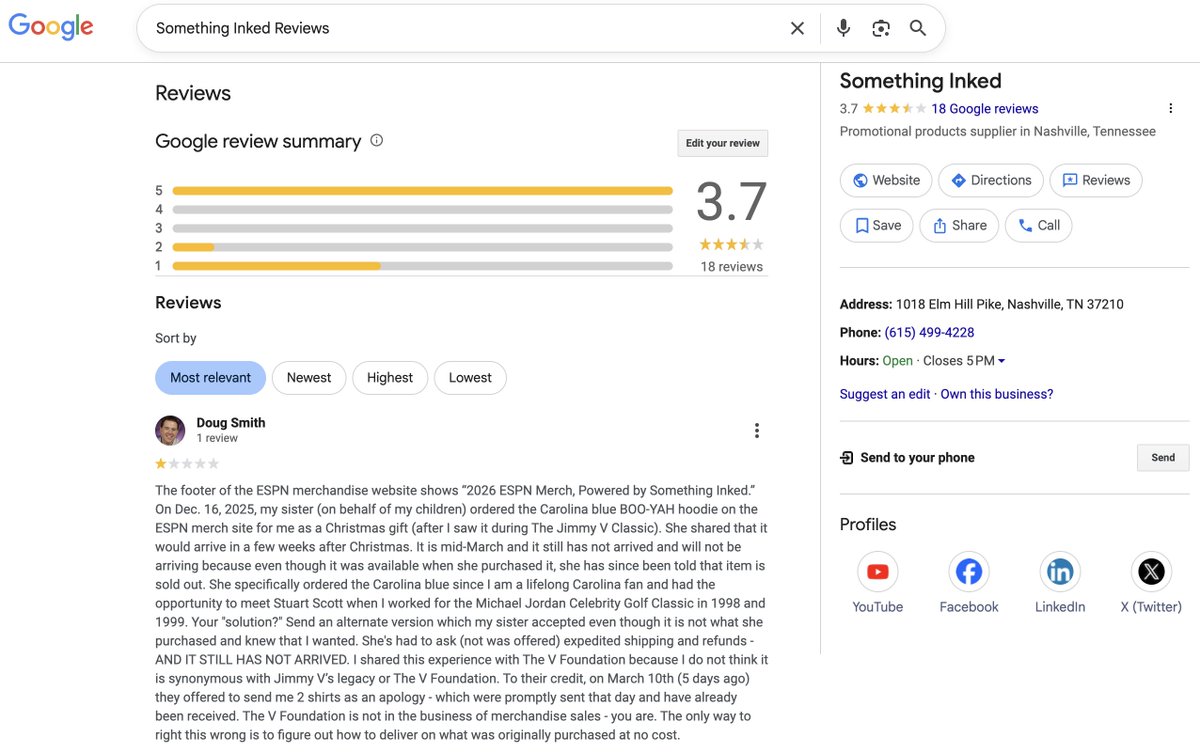Click the Send to your phone icon
This screenshot has height=753, width=1200.
847,458
